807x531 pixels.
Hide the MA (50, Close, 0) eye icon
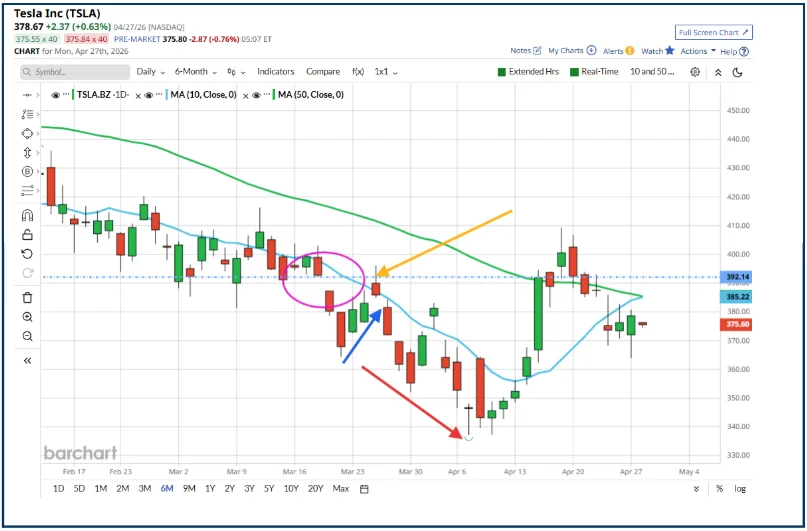pos(257,95)
